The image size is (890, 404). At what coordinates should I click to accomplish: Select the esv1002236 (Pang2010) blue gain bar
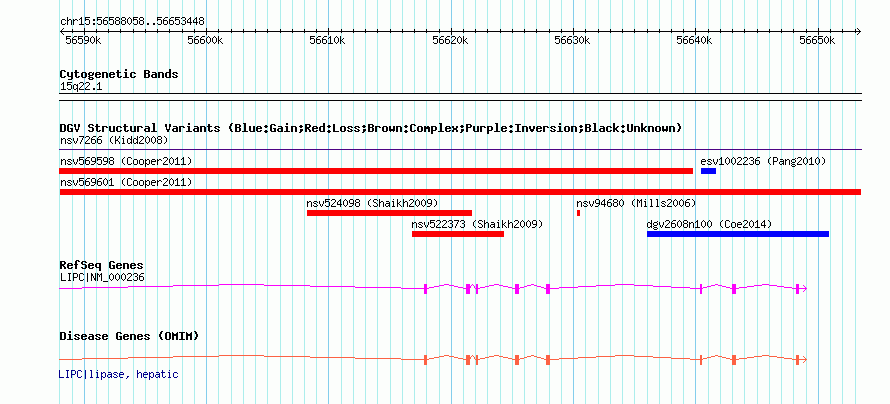click(708, 171)
